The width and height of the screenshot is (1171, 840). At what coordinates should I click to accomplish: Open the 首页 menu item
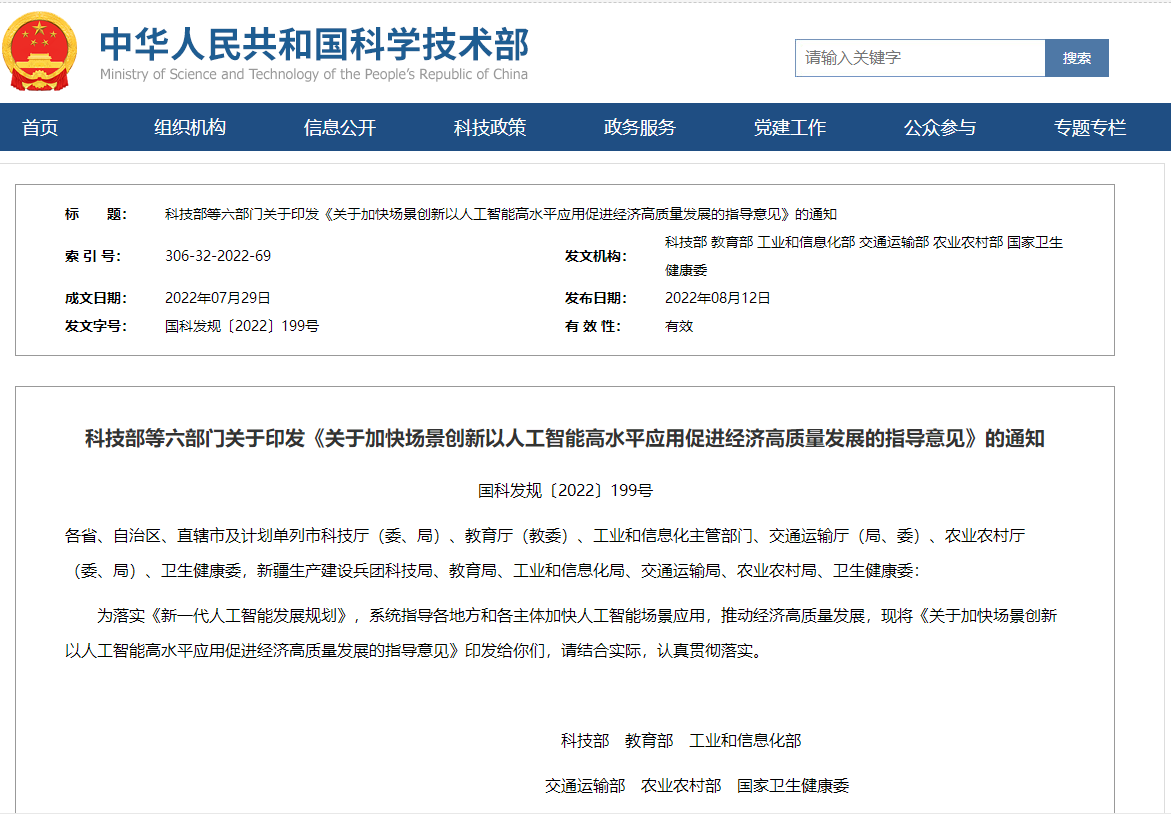(x=40, y=128)
